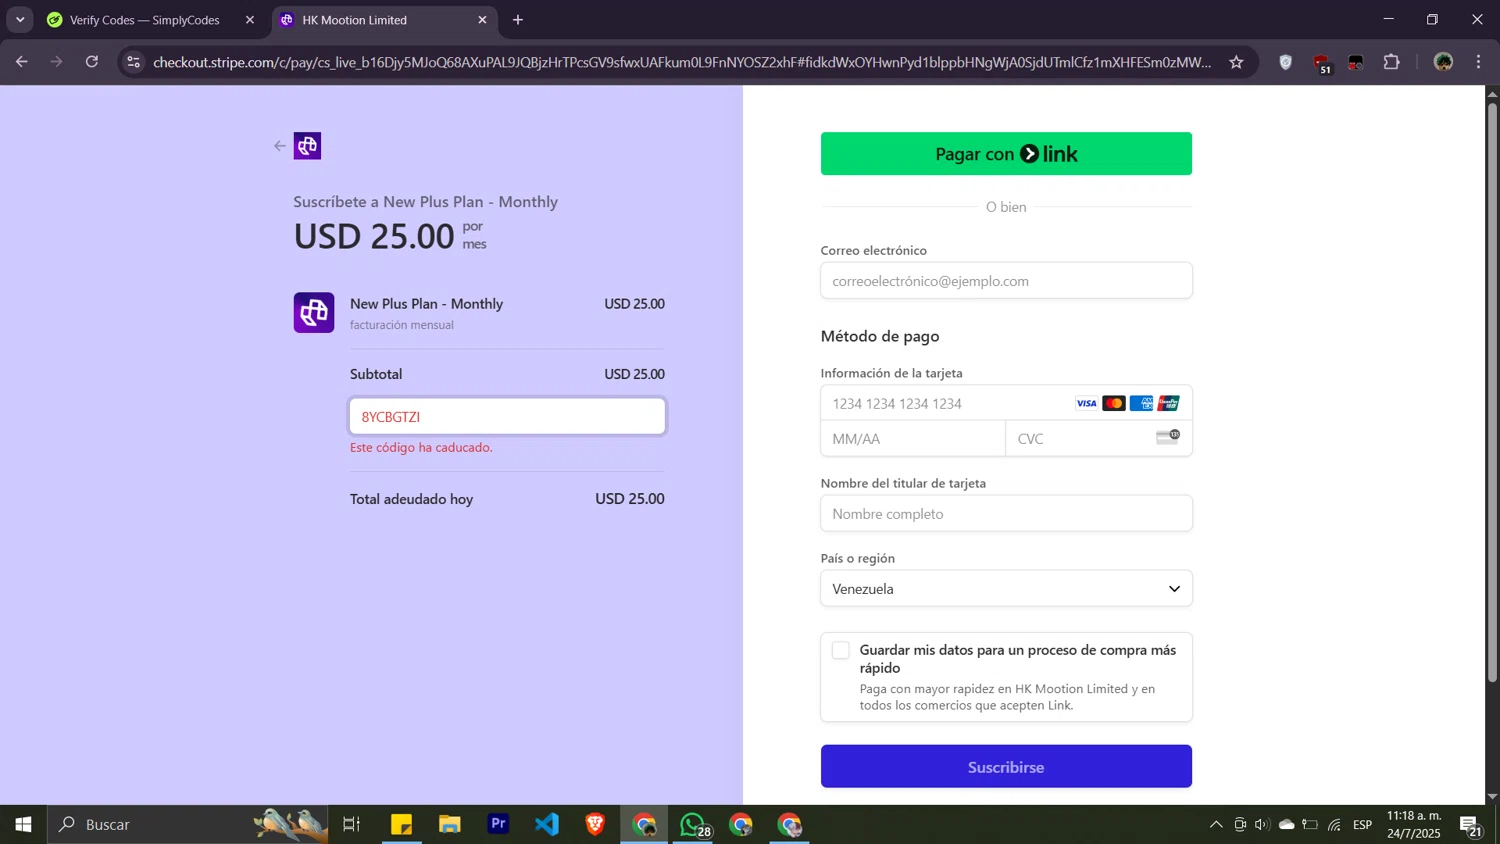Click the volume speaker tray icon
Viewport: 1500px width, 844px height.
1262,825
